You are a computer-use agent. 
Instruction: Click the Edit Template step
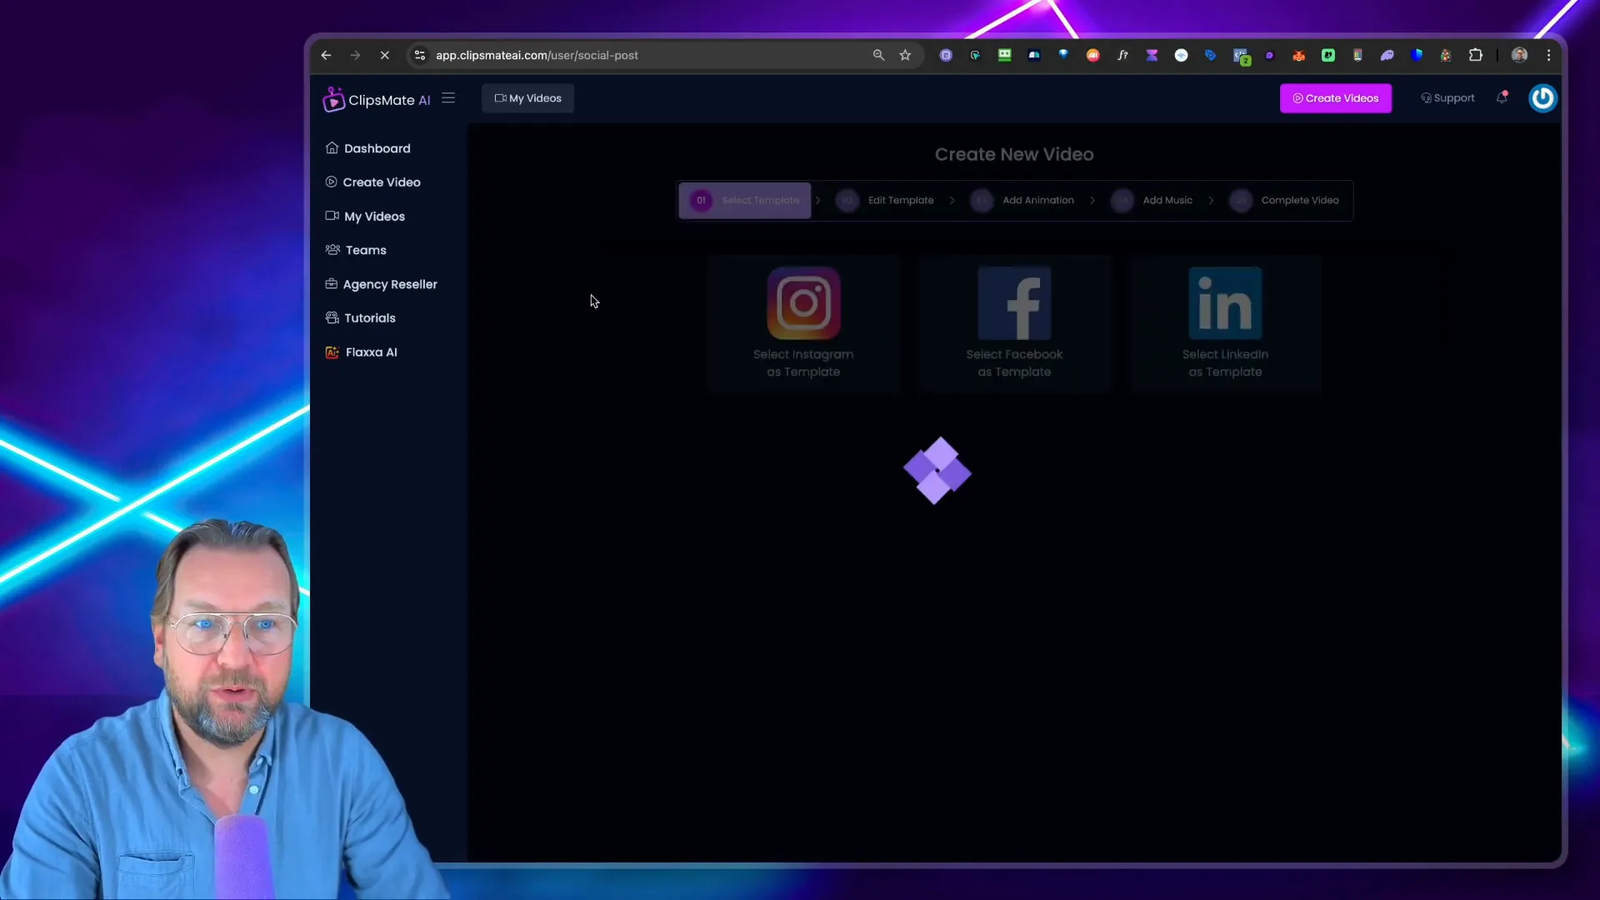(885, 200)
